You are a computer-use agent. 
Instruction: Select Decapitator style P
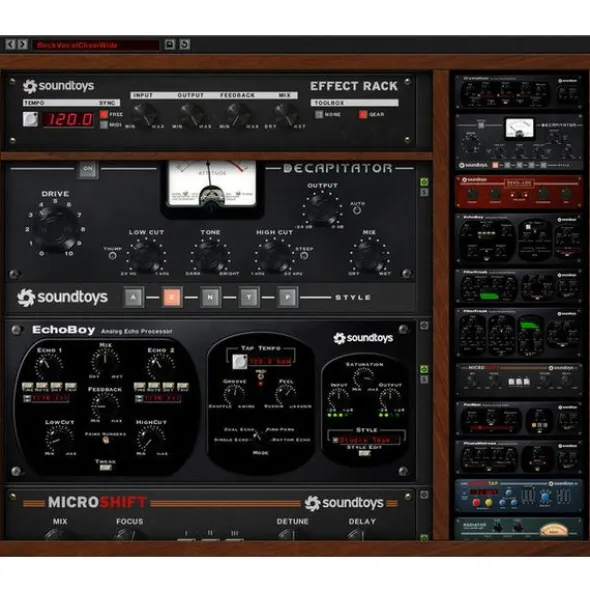(x=288, y=297)
